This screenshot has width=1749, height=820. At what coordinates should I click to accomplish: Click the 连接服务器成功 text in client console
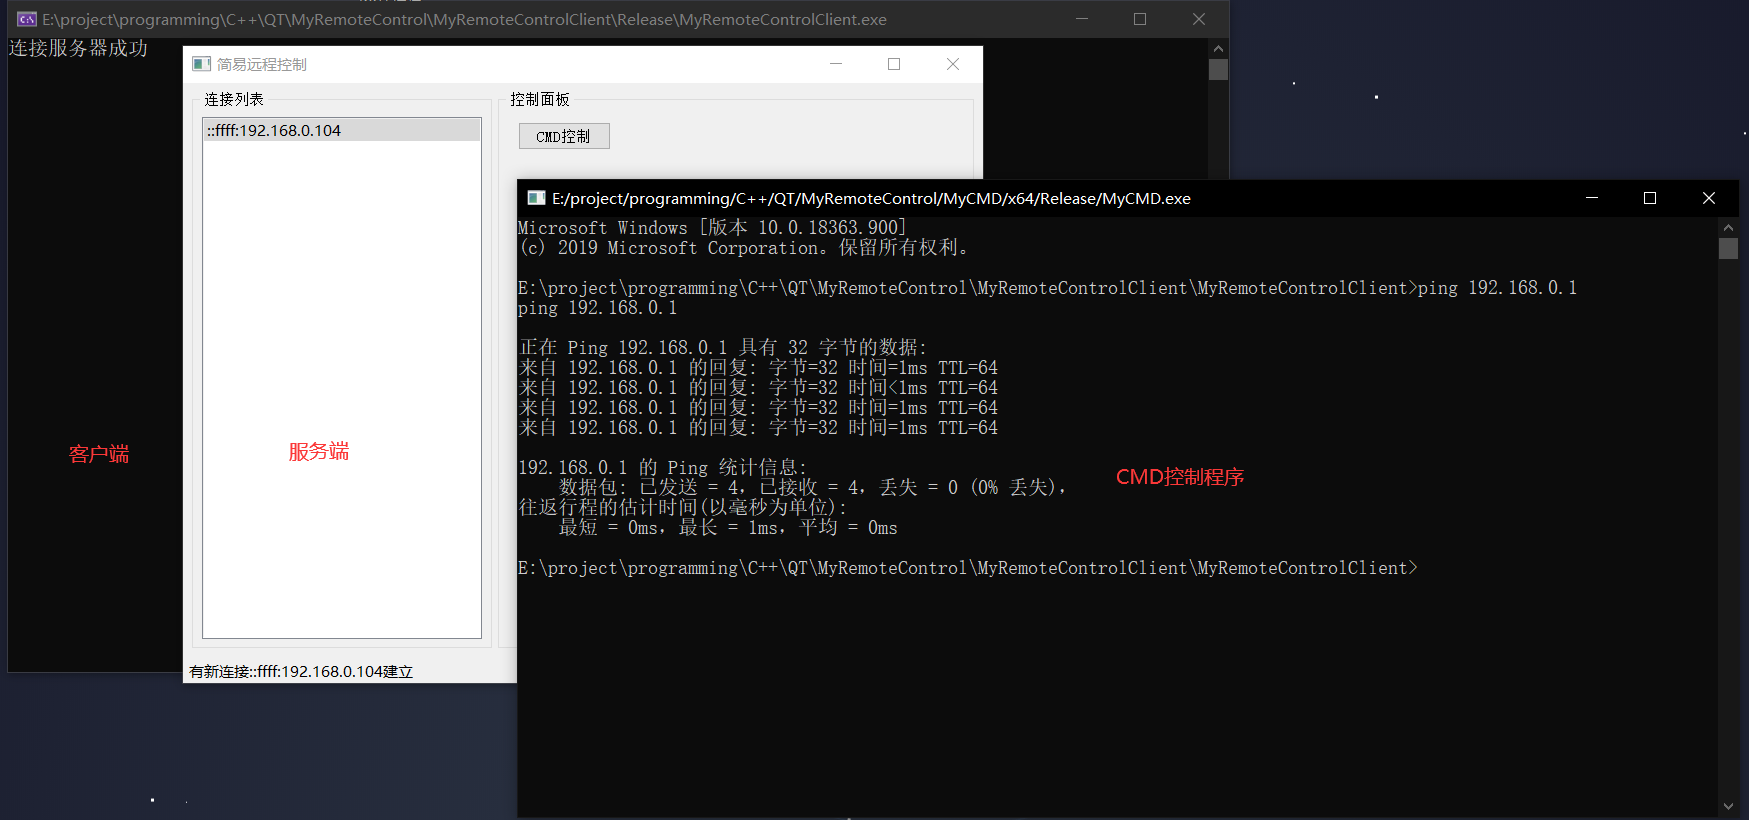tap(78, 48)
